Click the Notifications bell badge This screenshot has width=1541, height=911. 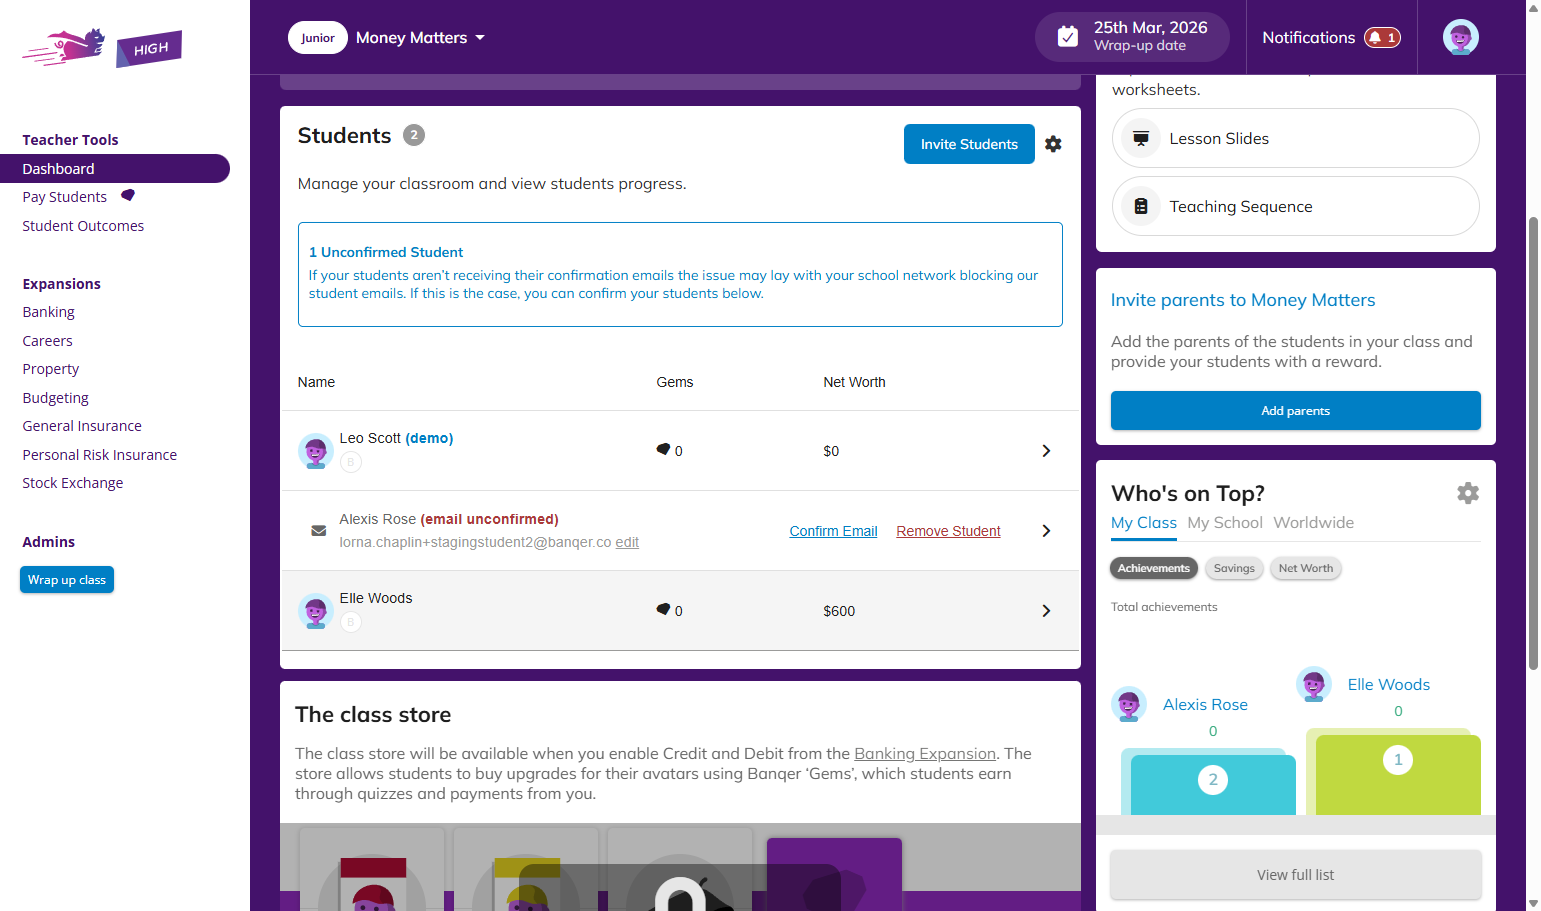point(1383,38)
